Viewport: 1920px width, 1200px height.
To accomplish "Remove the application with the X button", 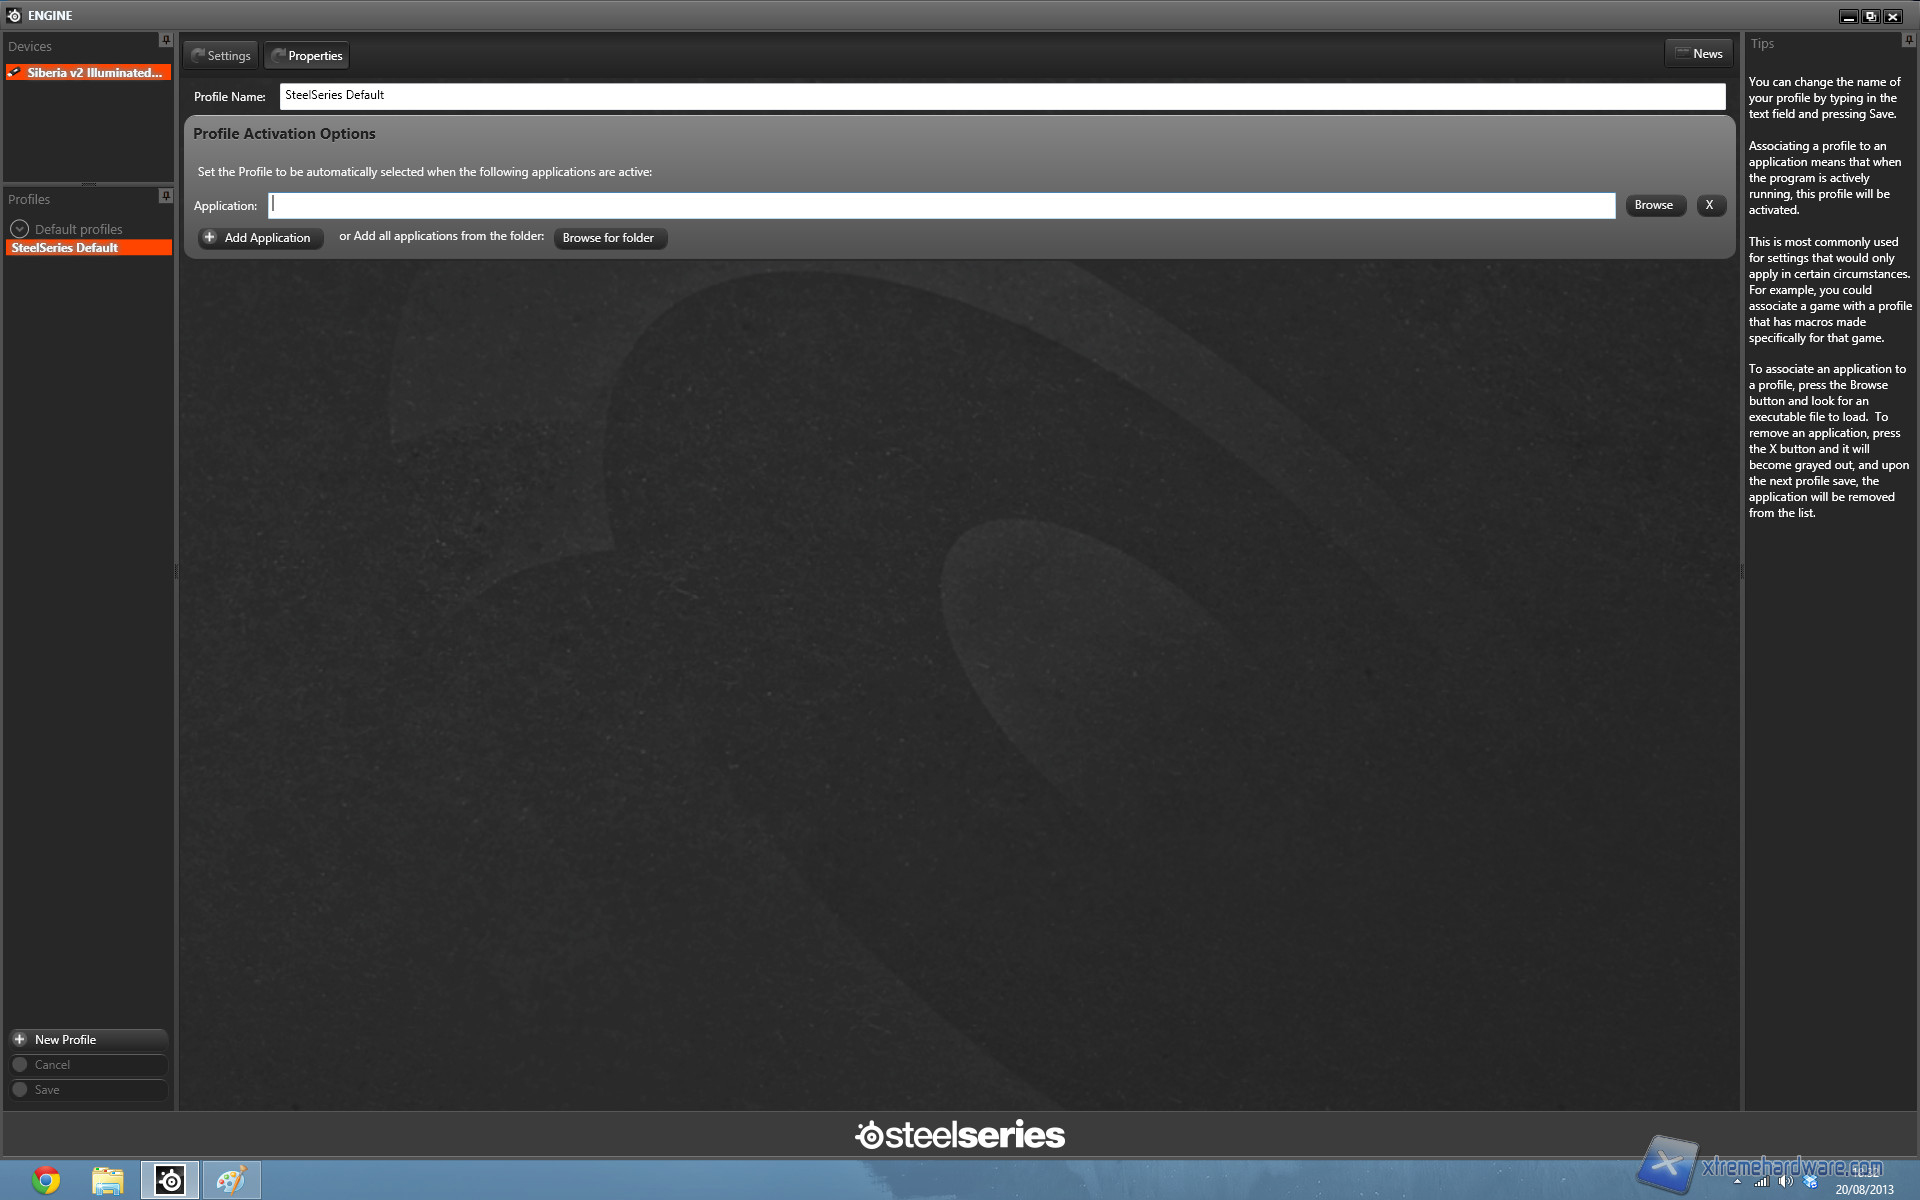I will pyautogui.click(x=1710, y=205).
